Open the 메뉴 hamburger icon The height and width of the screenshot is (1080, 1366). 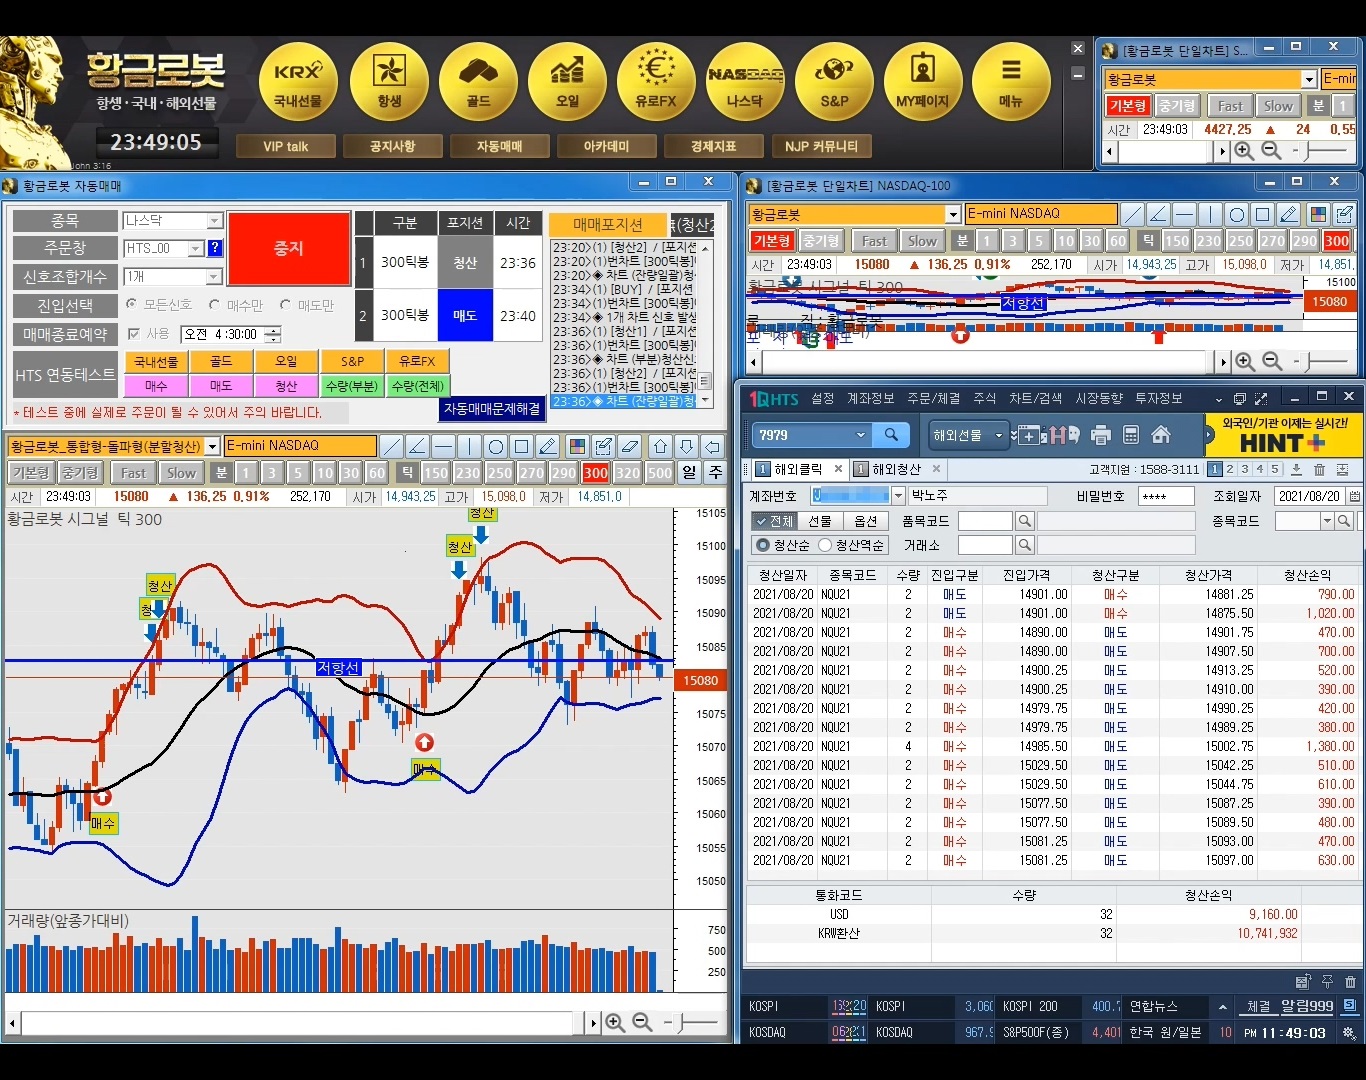[1011, 83]
